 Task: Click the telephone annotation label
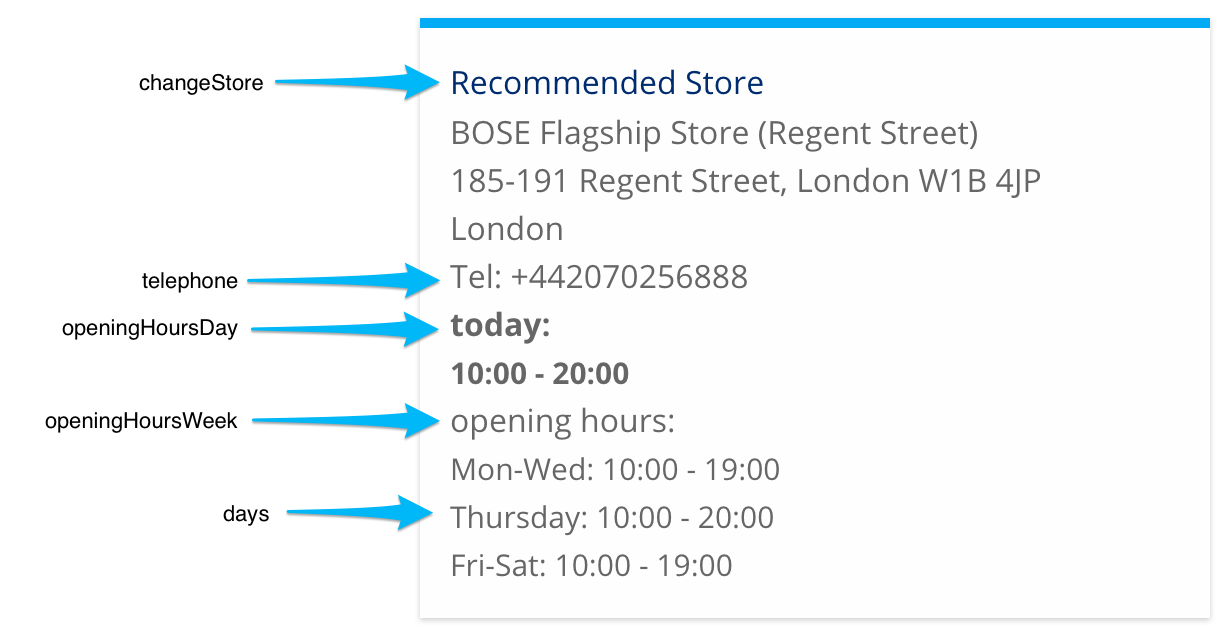tap(191, 281)
